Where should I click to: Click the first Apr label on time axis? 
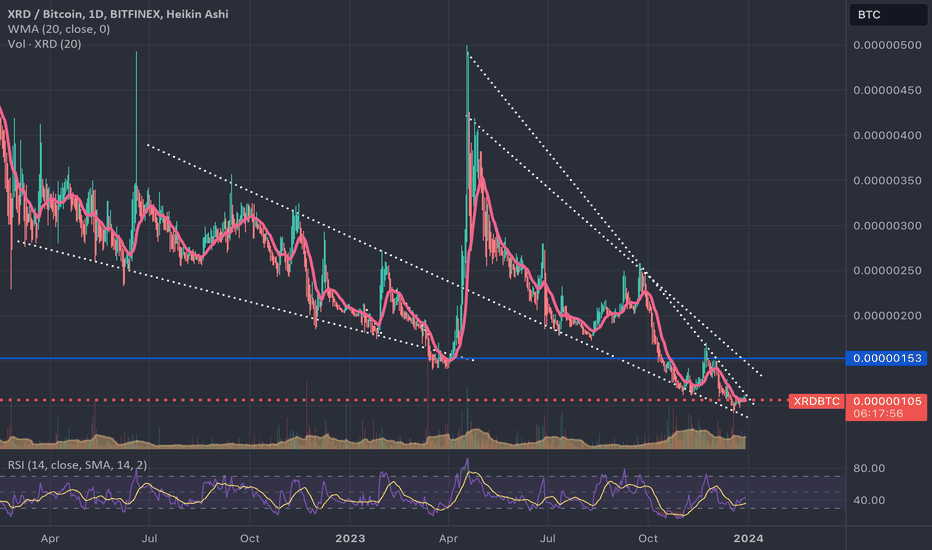coord(50,539)
